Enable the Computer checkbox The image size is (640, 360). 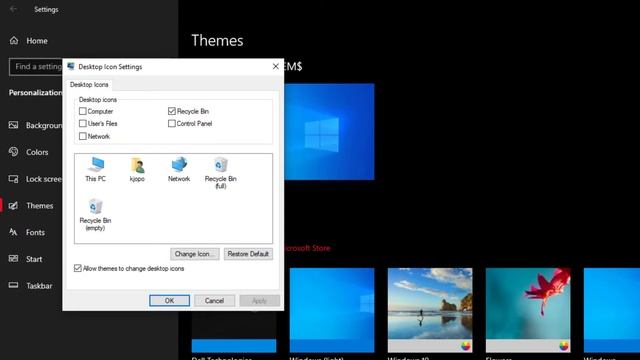tap(83, 111)
